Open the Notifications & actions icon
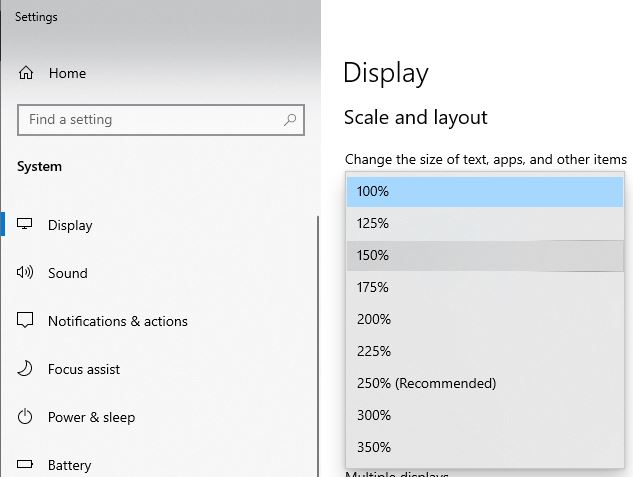Screen dimensions: 633x477 26,321
